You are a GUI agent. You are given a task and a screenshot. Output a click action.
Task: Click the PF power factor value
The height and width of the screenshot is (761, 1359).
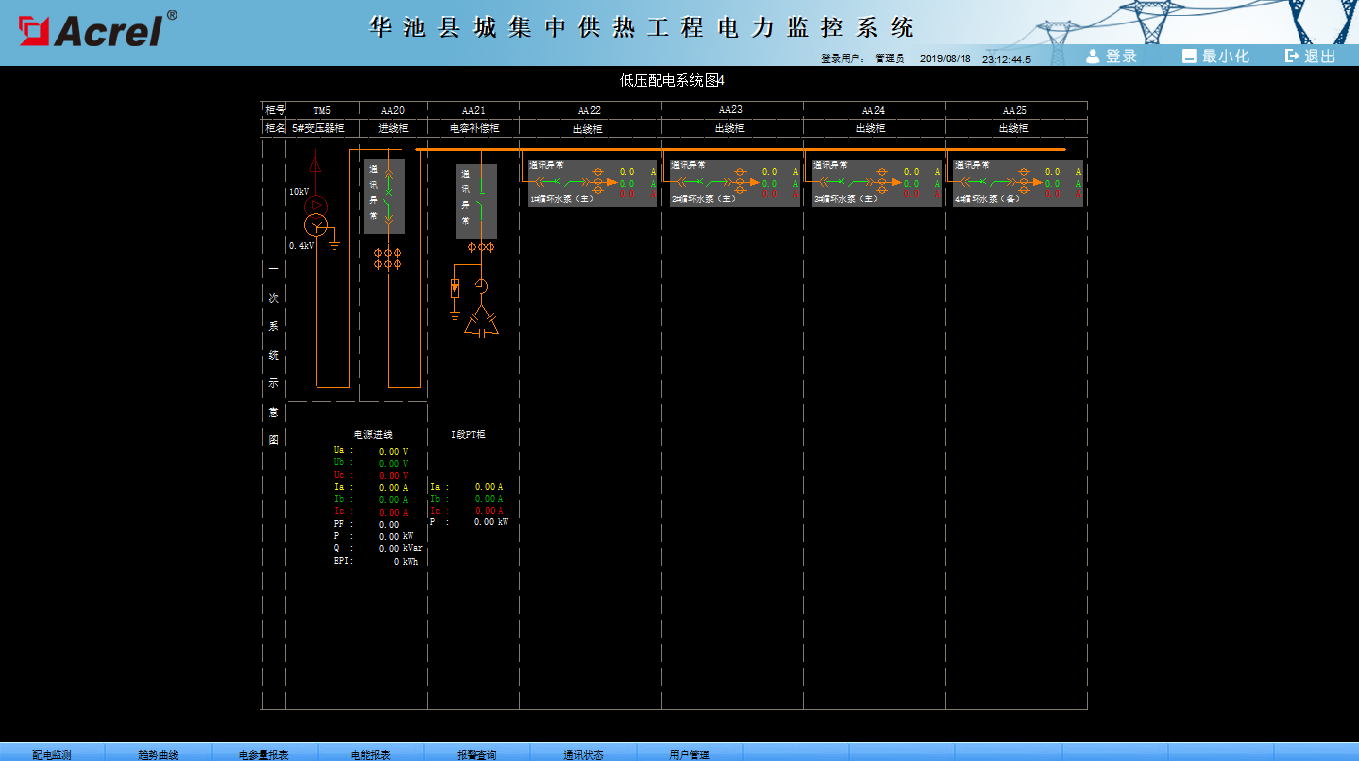389,525
